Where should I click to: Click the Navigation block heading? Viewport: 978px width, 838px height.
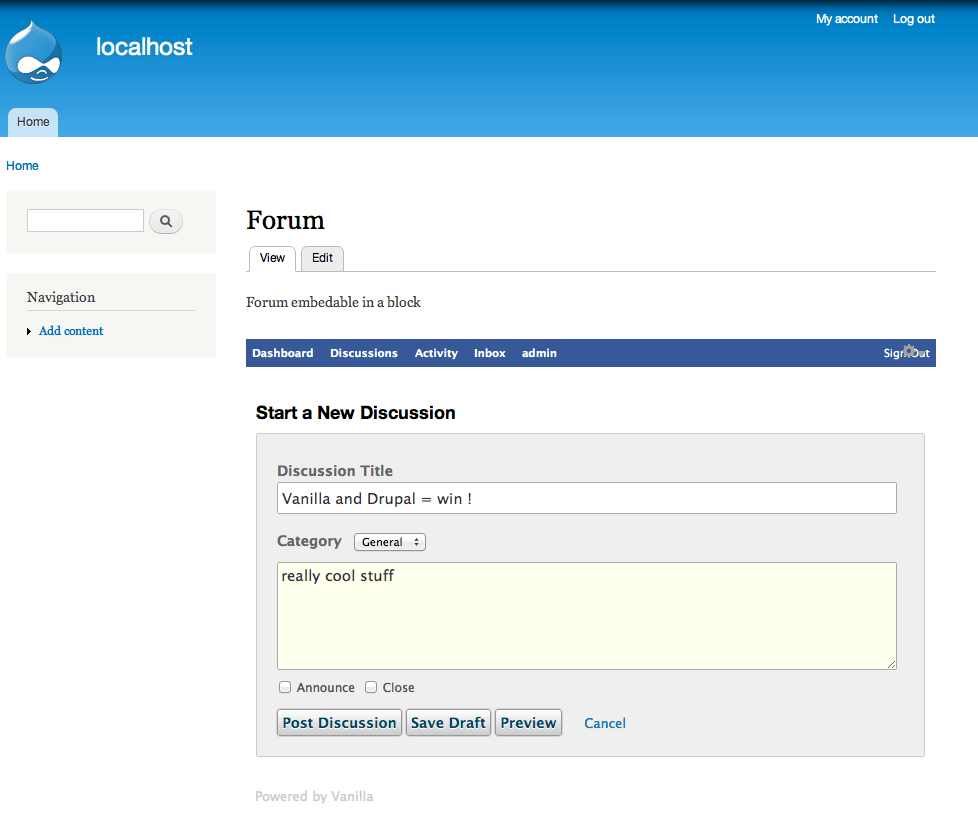pyautogui.click(x=61, y=297)
